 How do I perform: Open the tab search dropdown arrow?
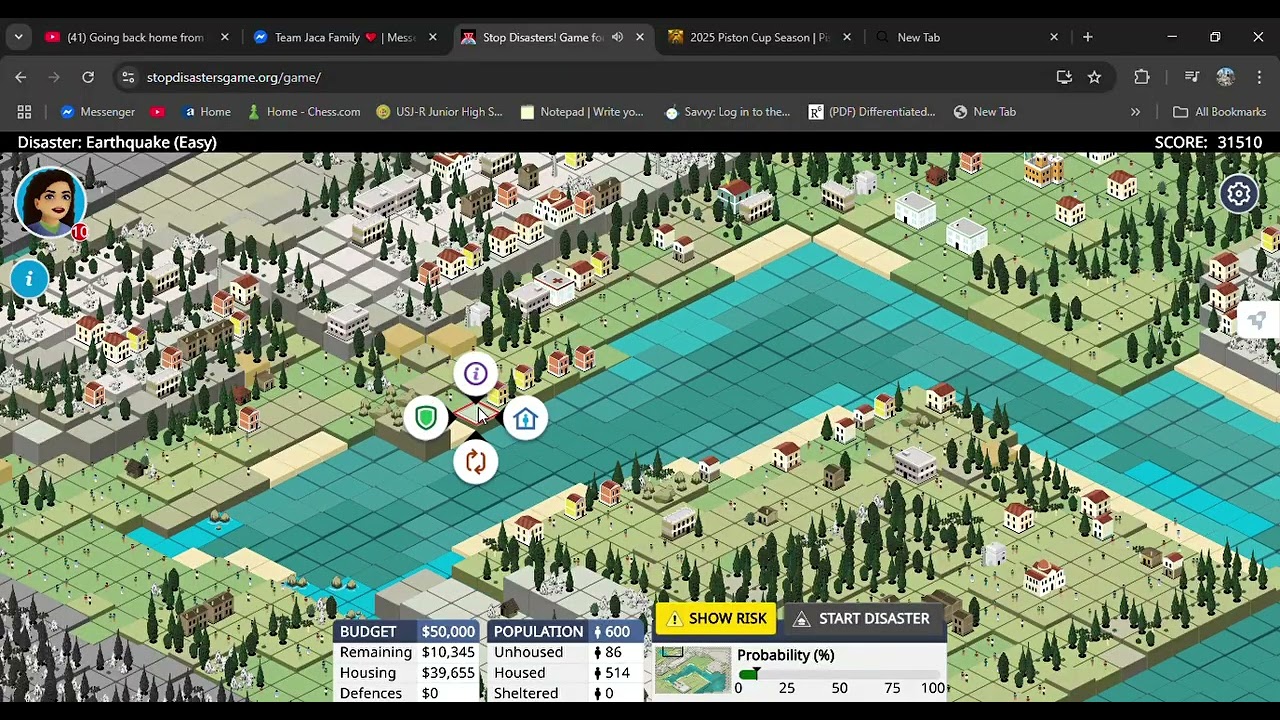[x=19, y=37]
